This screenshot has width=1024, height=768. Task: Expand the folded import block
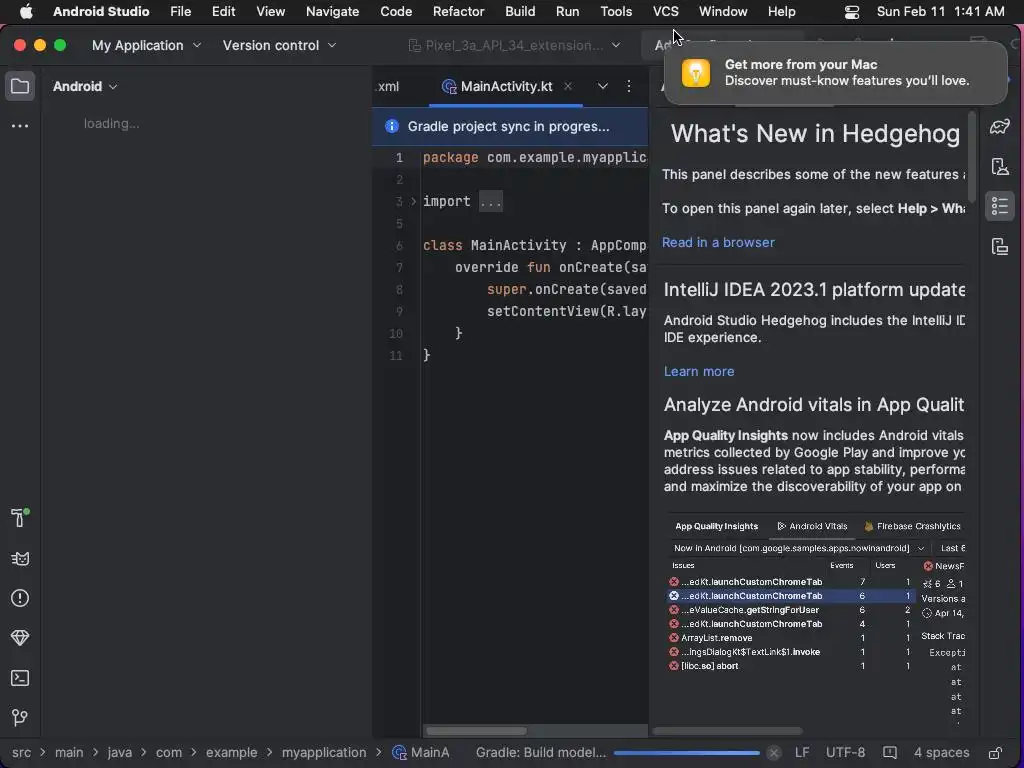(x=413, y=201)
